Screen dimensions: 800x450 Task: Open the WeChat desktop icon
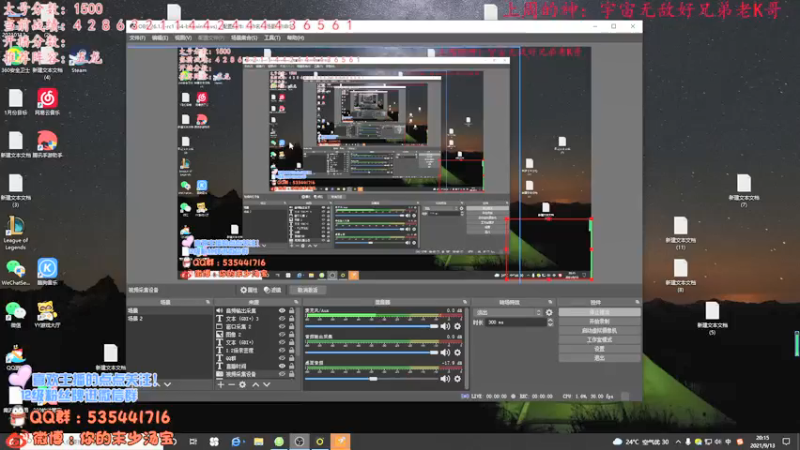click(15, 314)
